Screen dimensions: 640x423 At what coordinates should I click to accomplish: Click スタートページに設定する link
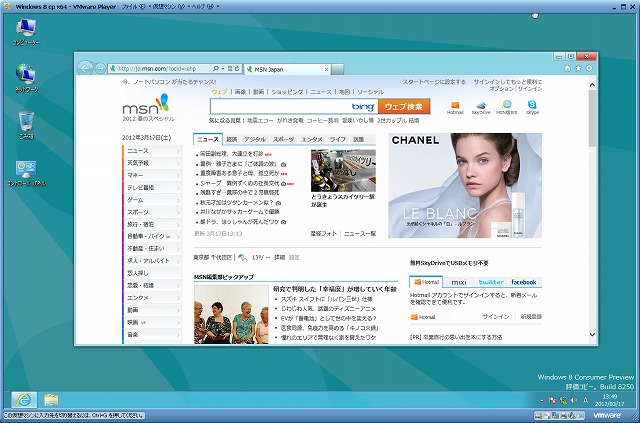(434, 82)
